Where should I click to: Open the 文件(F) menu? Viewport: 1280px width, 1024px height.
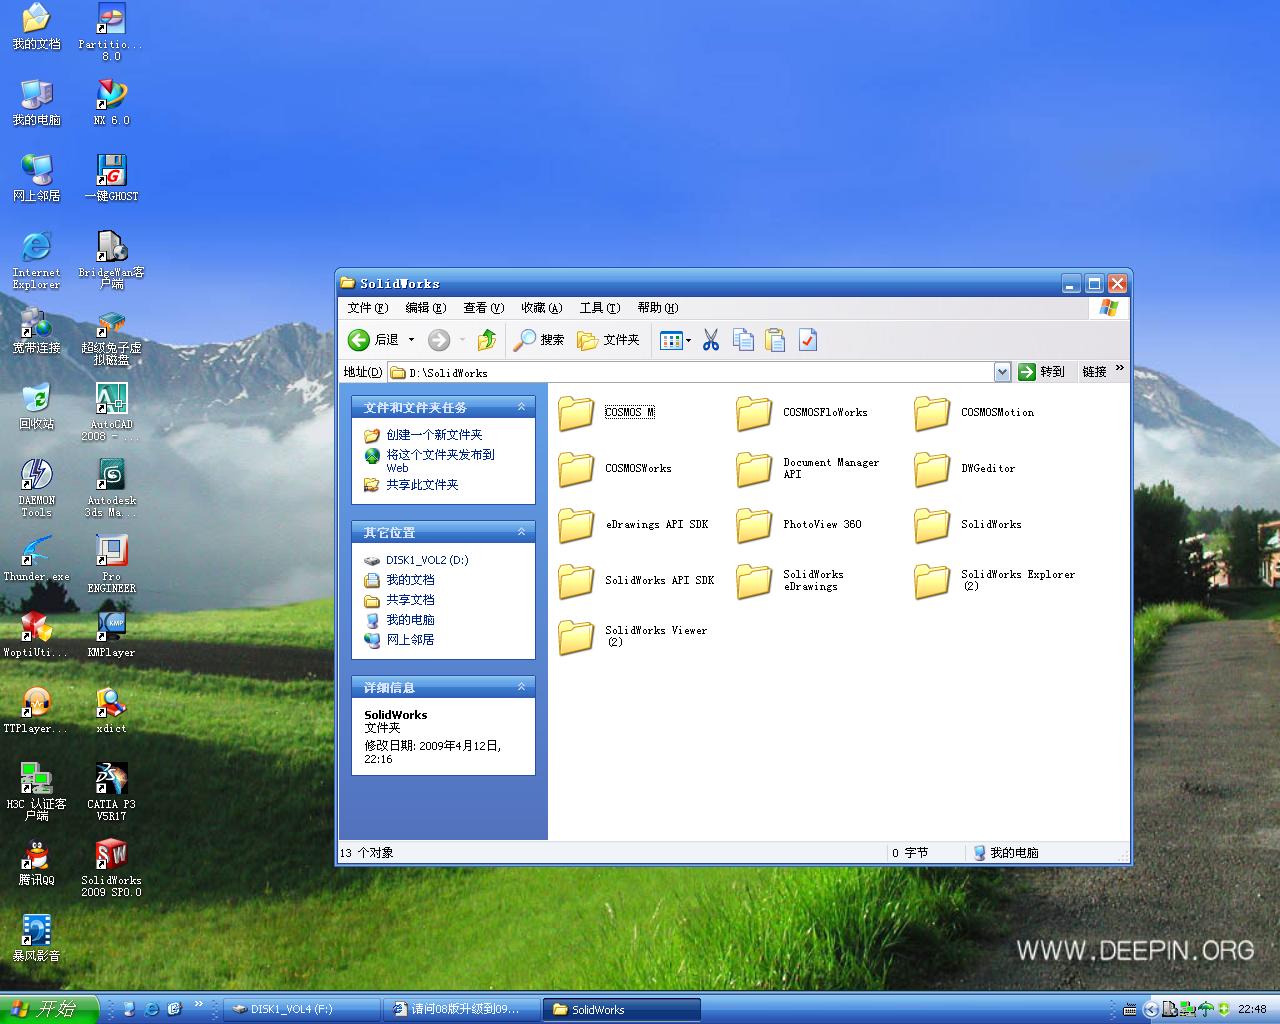[367, 308]
